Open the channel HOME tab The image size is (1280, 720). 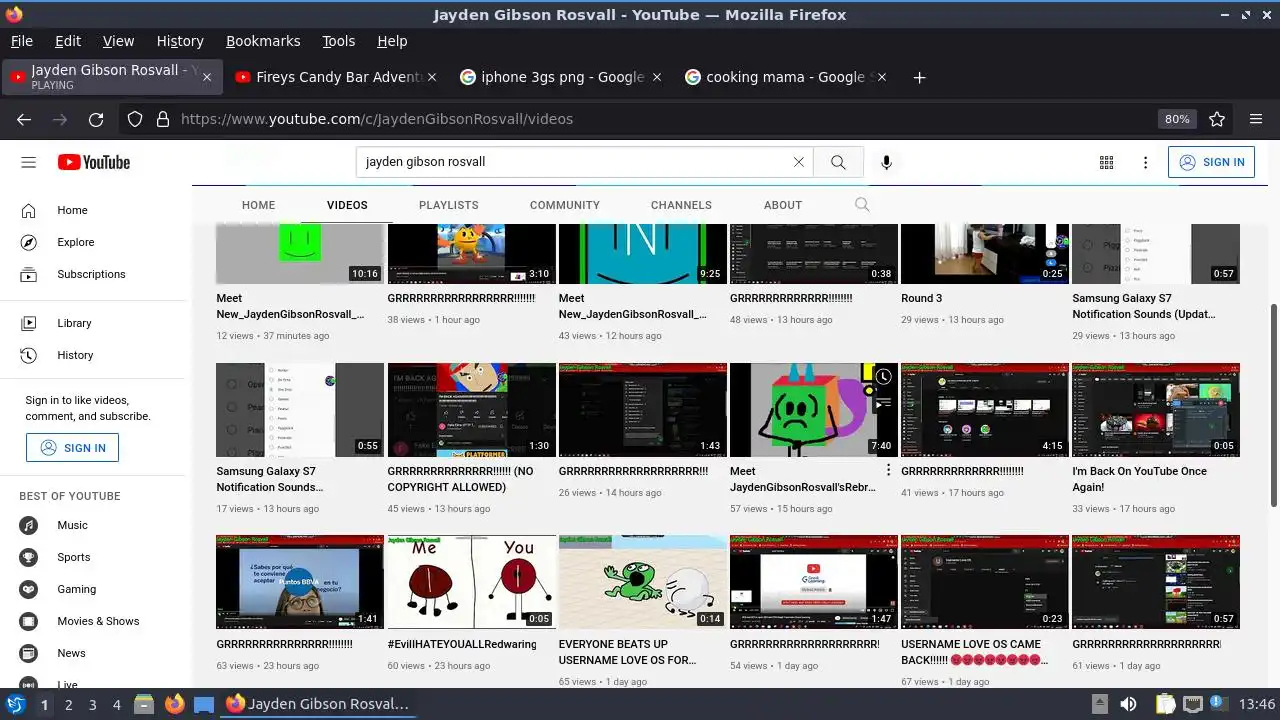pyautogui.click(x=258, y=205)
